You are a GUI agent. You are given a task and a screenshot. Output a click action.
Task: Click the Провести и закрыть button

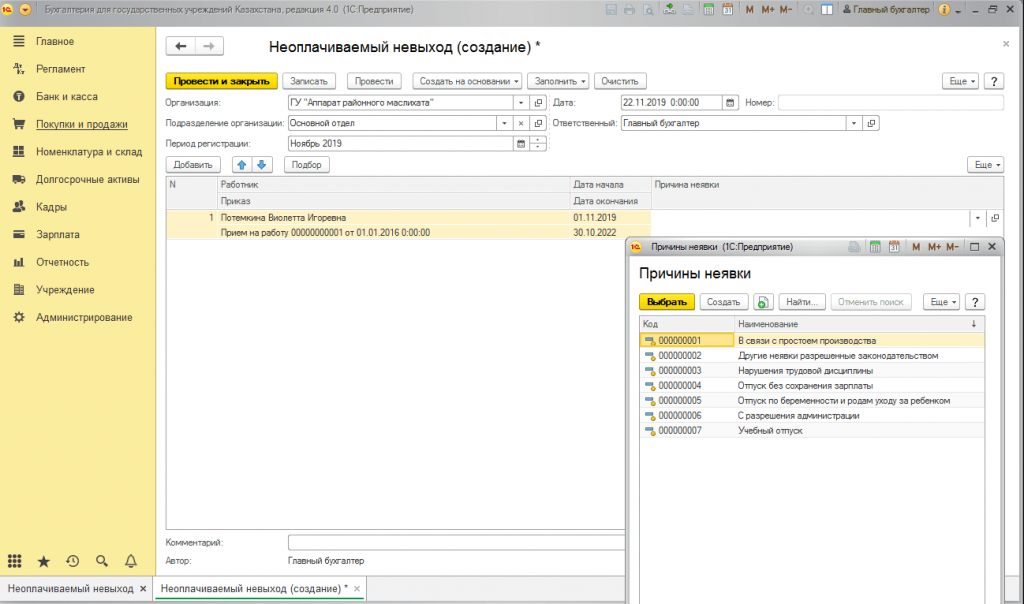coord(220,81)
